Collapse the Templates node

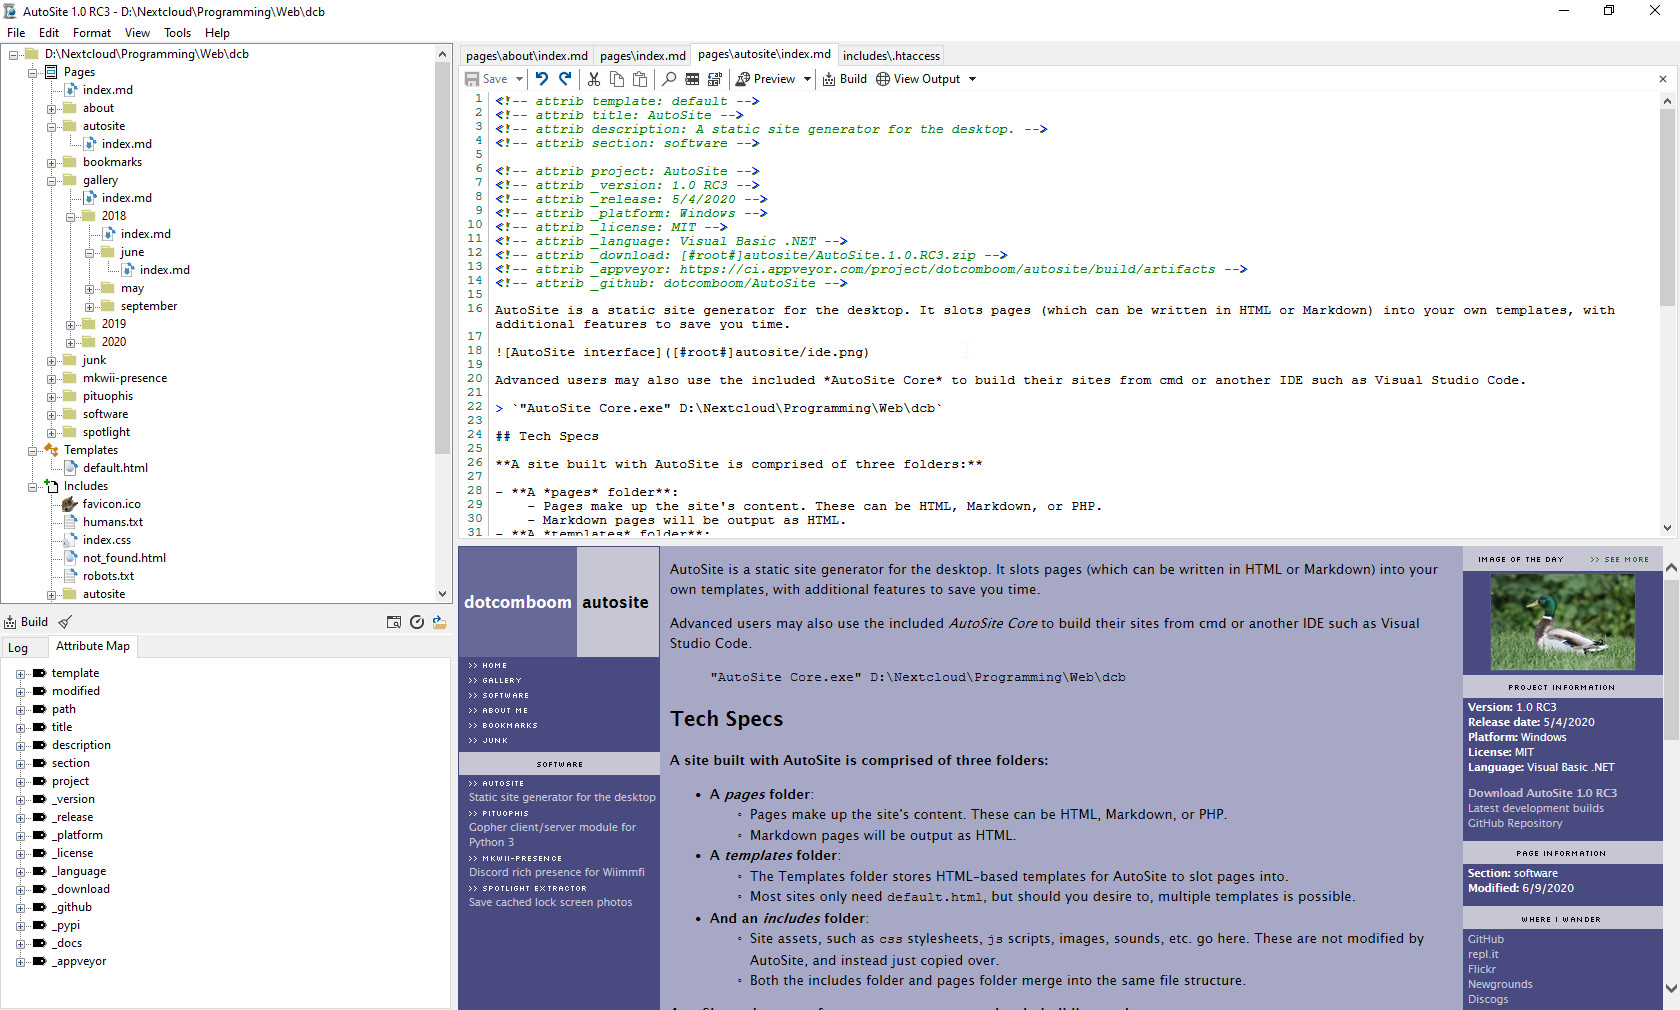(32, 451)
